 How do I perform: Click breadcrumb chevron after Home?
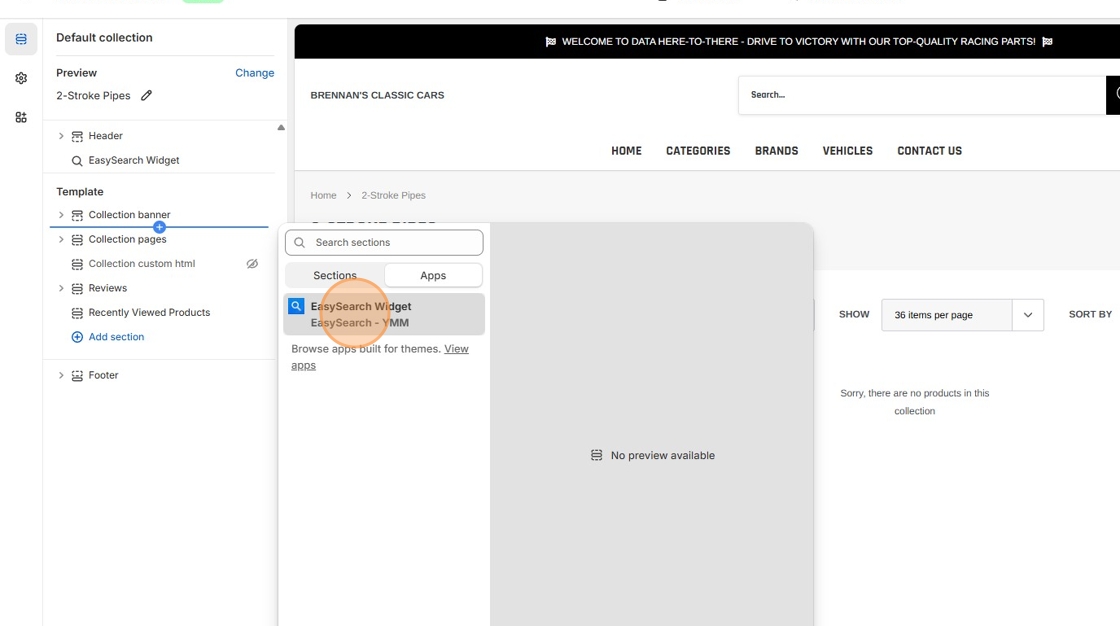349,195
